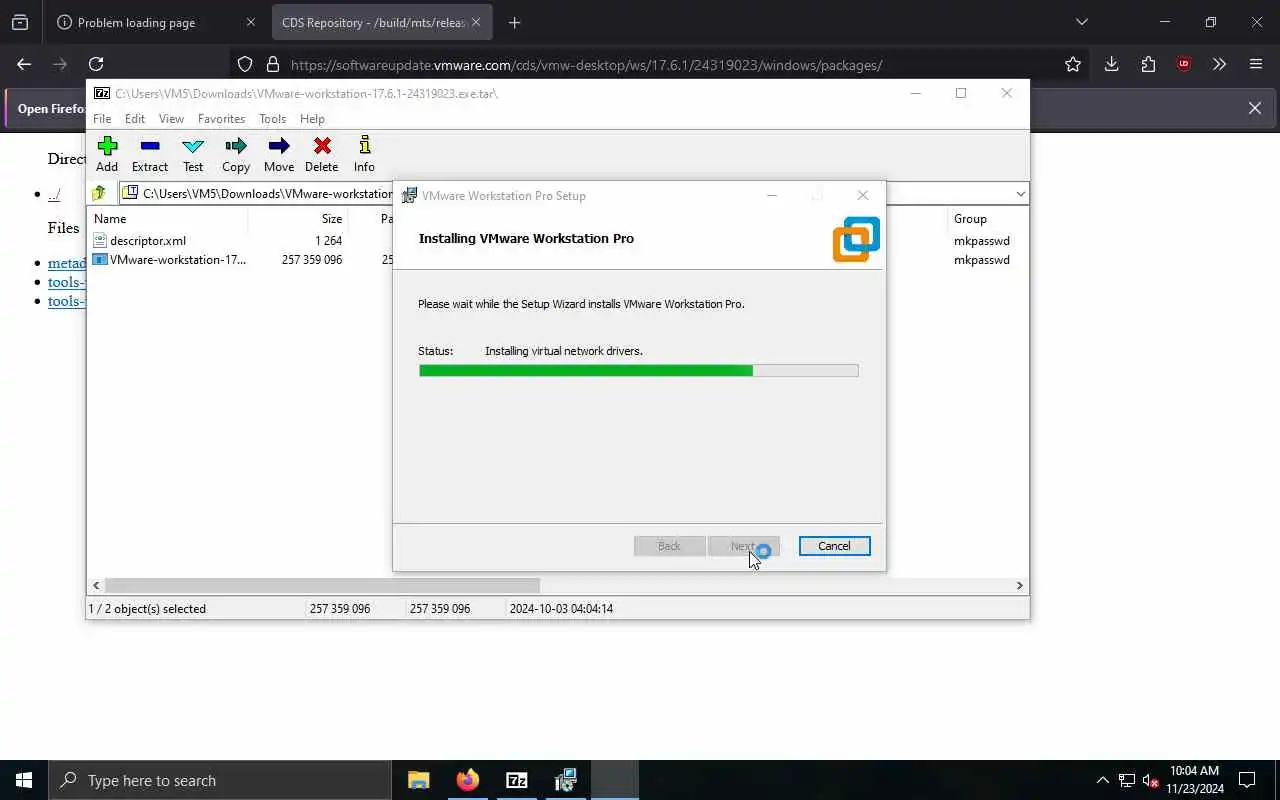Bookmark this page with star icon
Viewport: 1280px width, 800px height.
tap(1073, 65)
